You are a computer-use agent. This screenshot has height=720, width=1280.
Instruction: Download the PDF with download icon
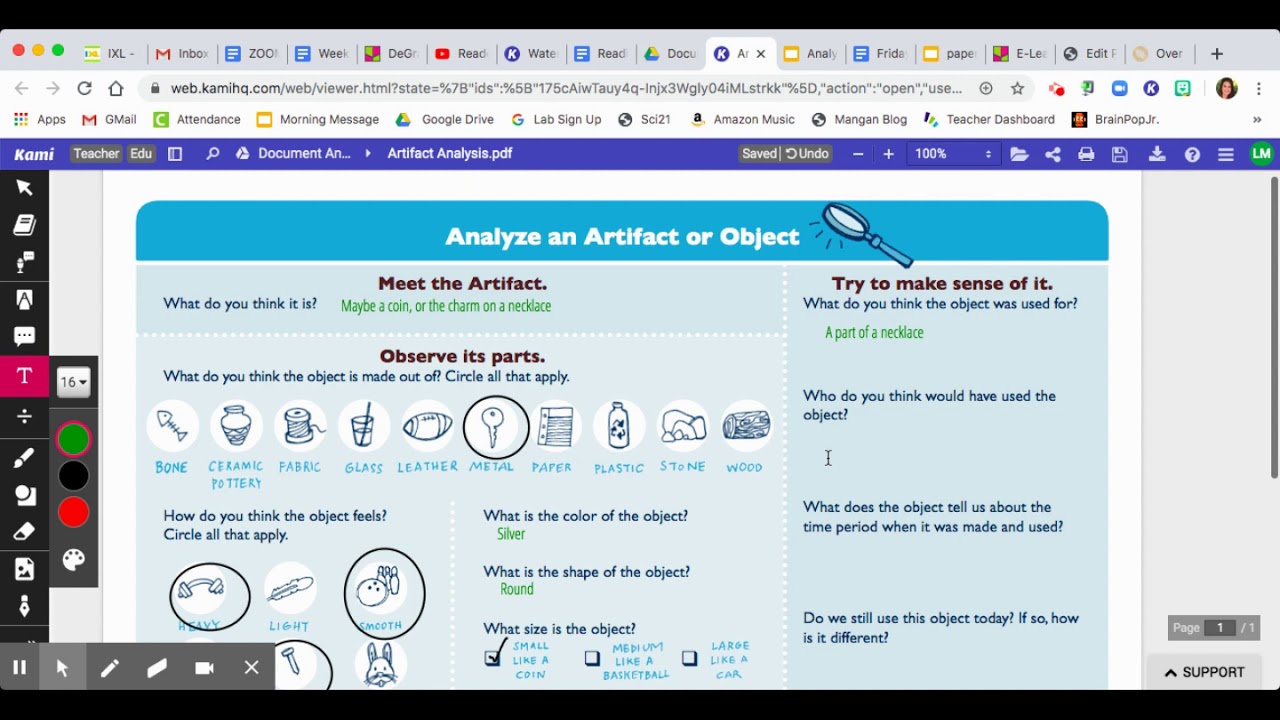pos(1157,154)
